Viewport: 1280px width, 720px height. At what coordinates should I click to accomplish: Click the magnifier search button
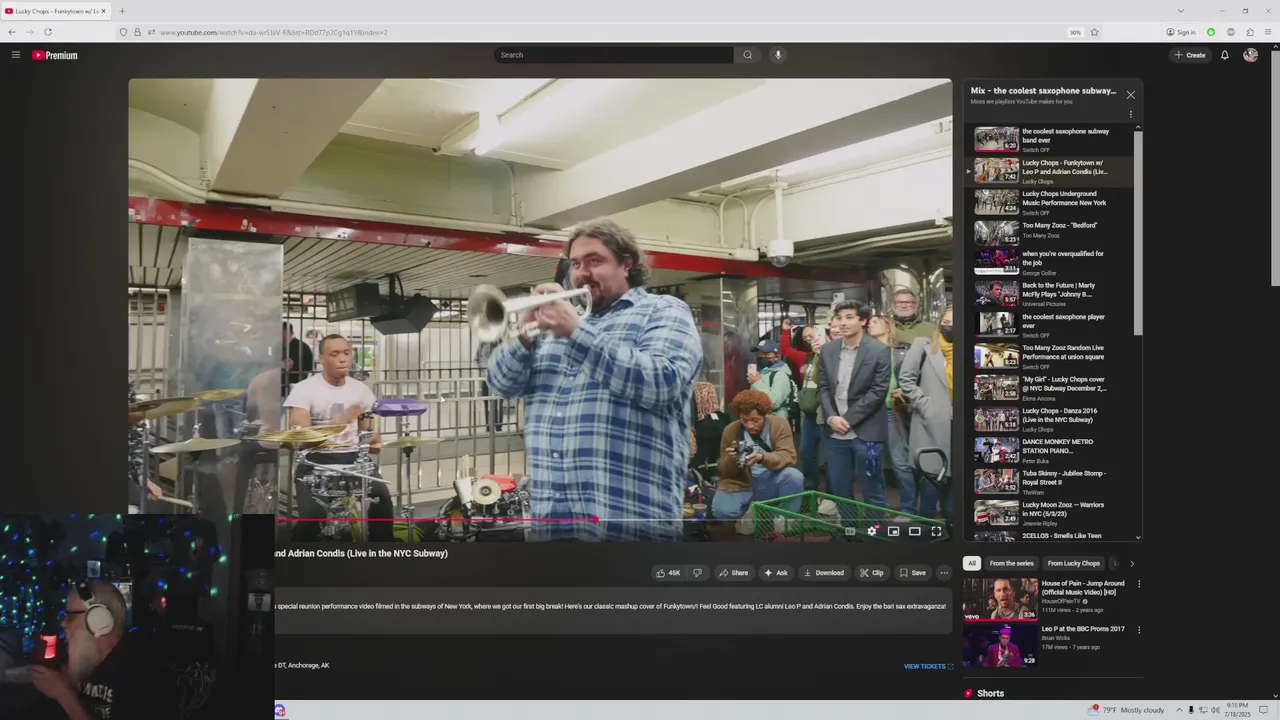[747, 55]
